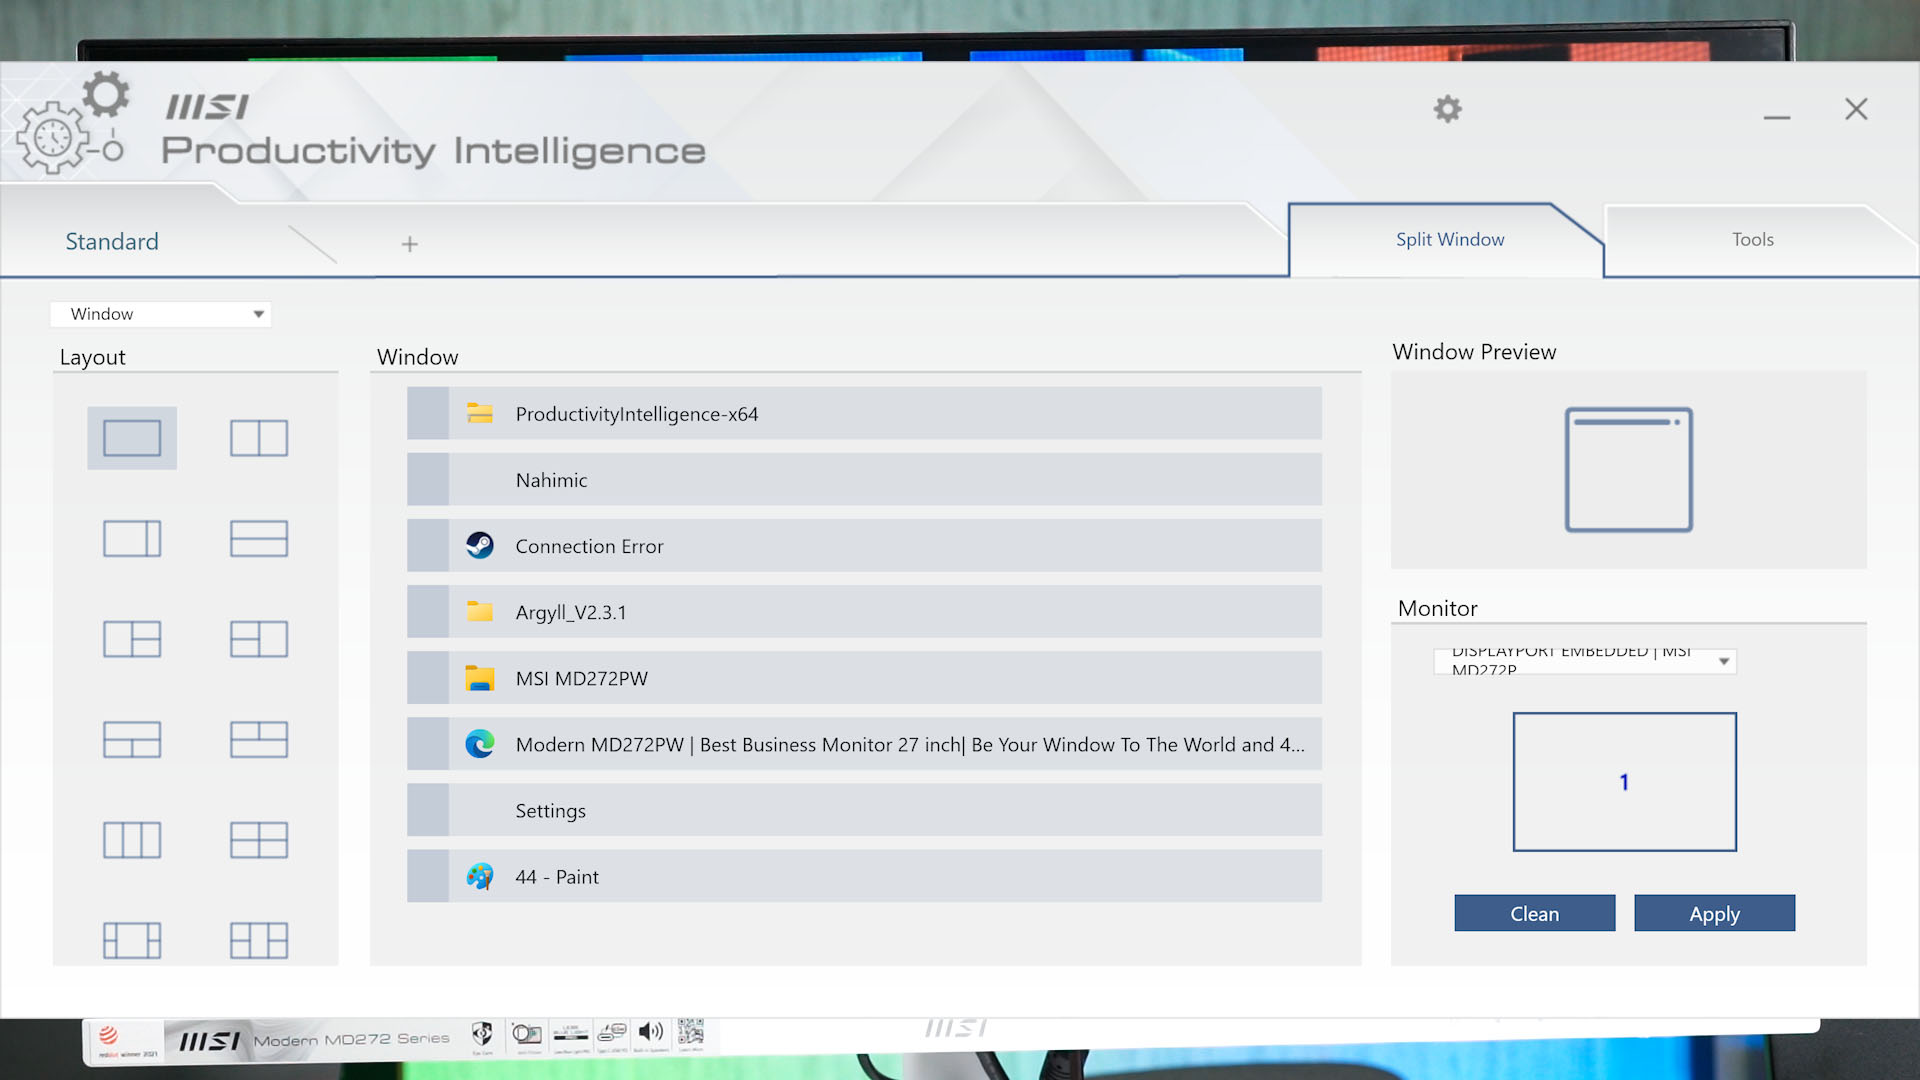Viewport: 1920px width, 1080px height.
Task: Toggle selection box for MSI MD272PW
Action: pos(428,678)
